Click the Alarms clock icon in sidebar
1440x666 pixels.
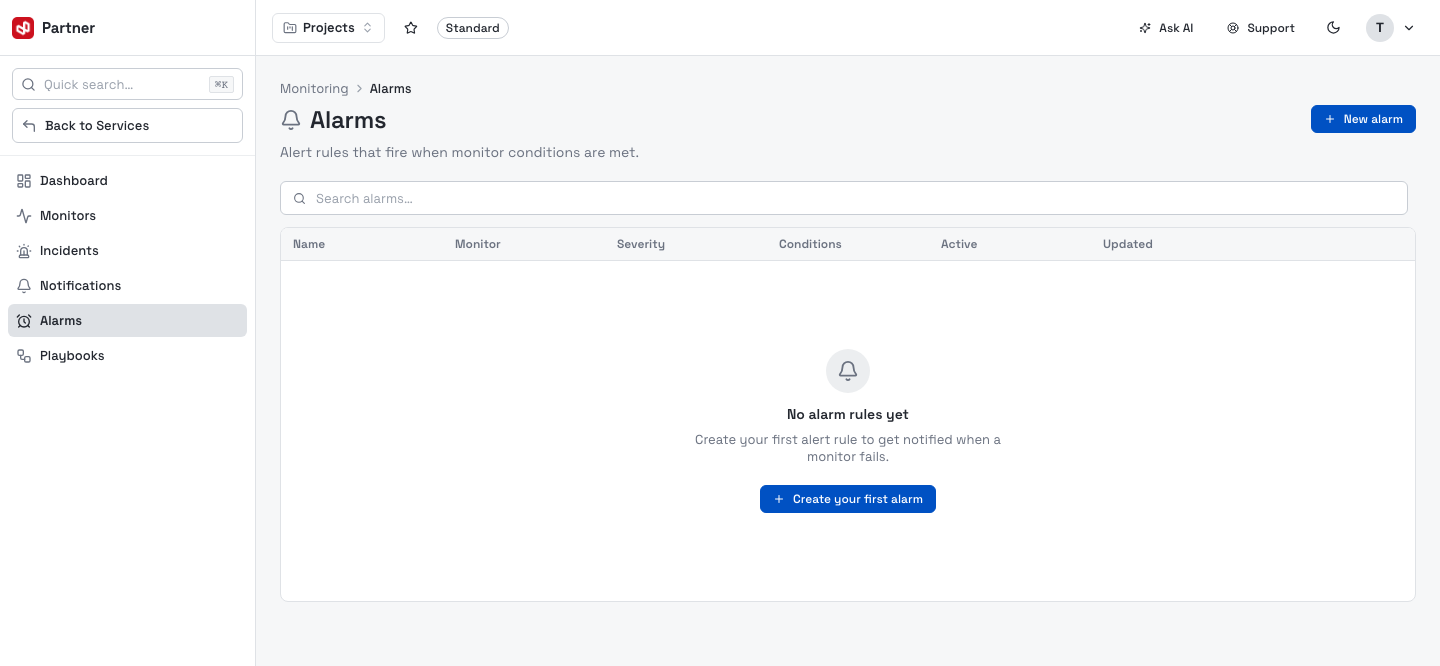24,321
